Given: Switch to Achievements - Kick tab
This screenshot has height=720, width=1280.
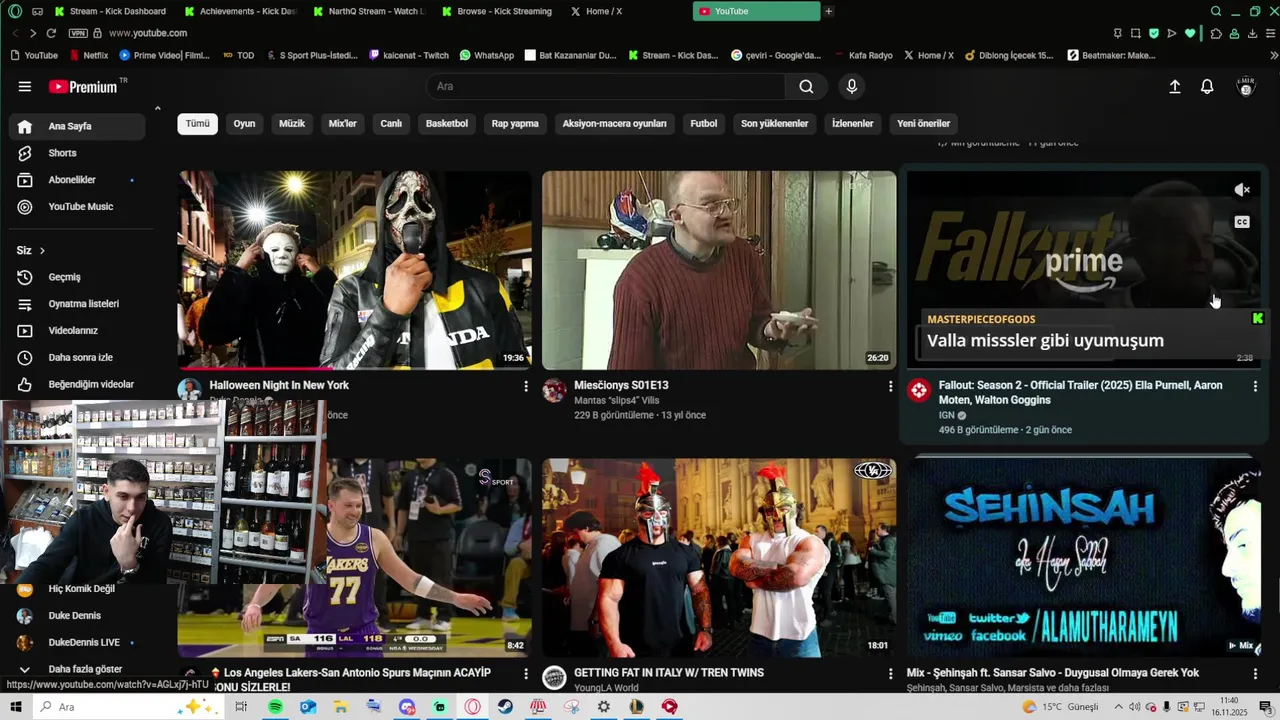Looking at the screenshot, I should tap(241, 11).
